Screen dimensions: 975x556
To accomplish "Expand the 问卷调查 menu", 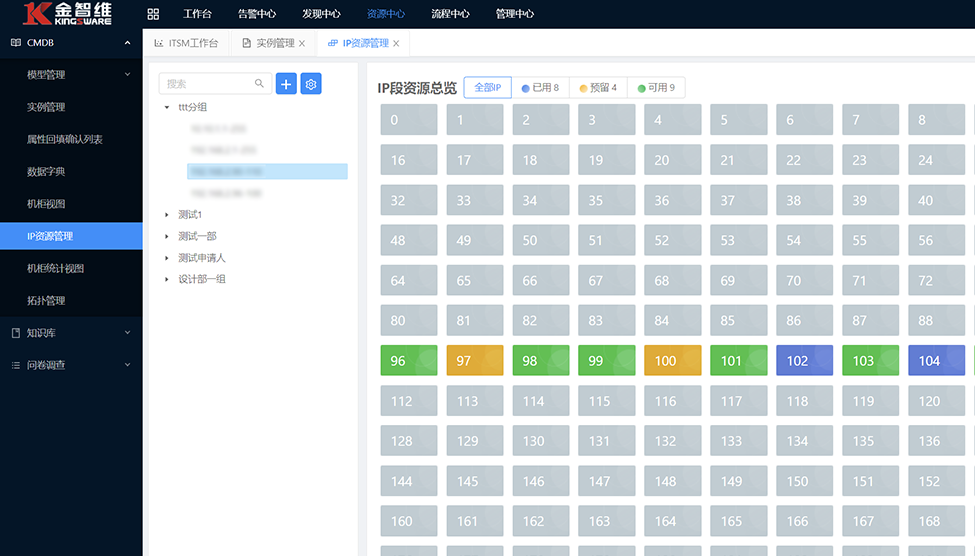I will (127, 365).
